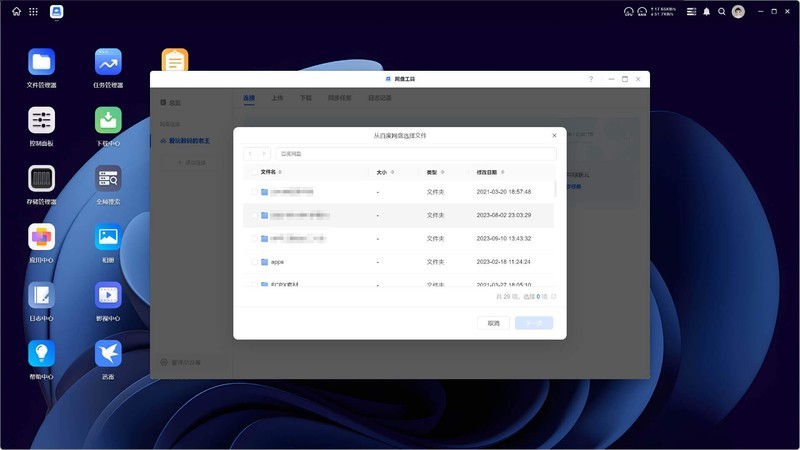Open 存储管理器 on the desktop
This screenshot has height=450, width=800.
(x=41, y=179)
